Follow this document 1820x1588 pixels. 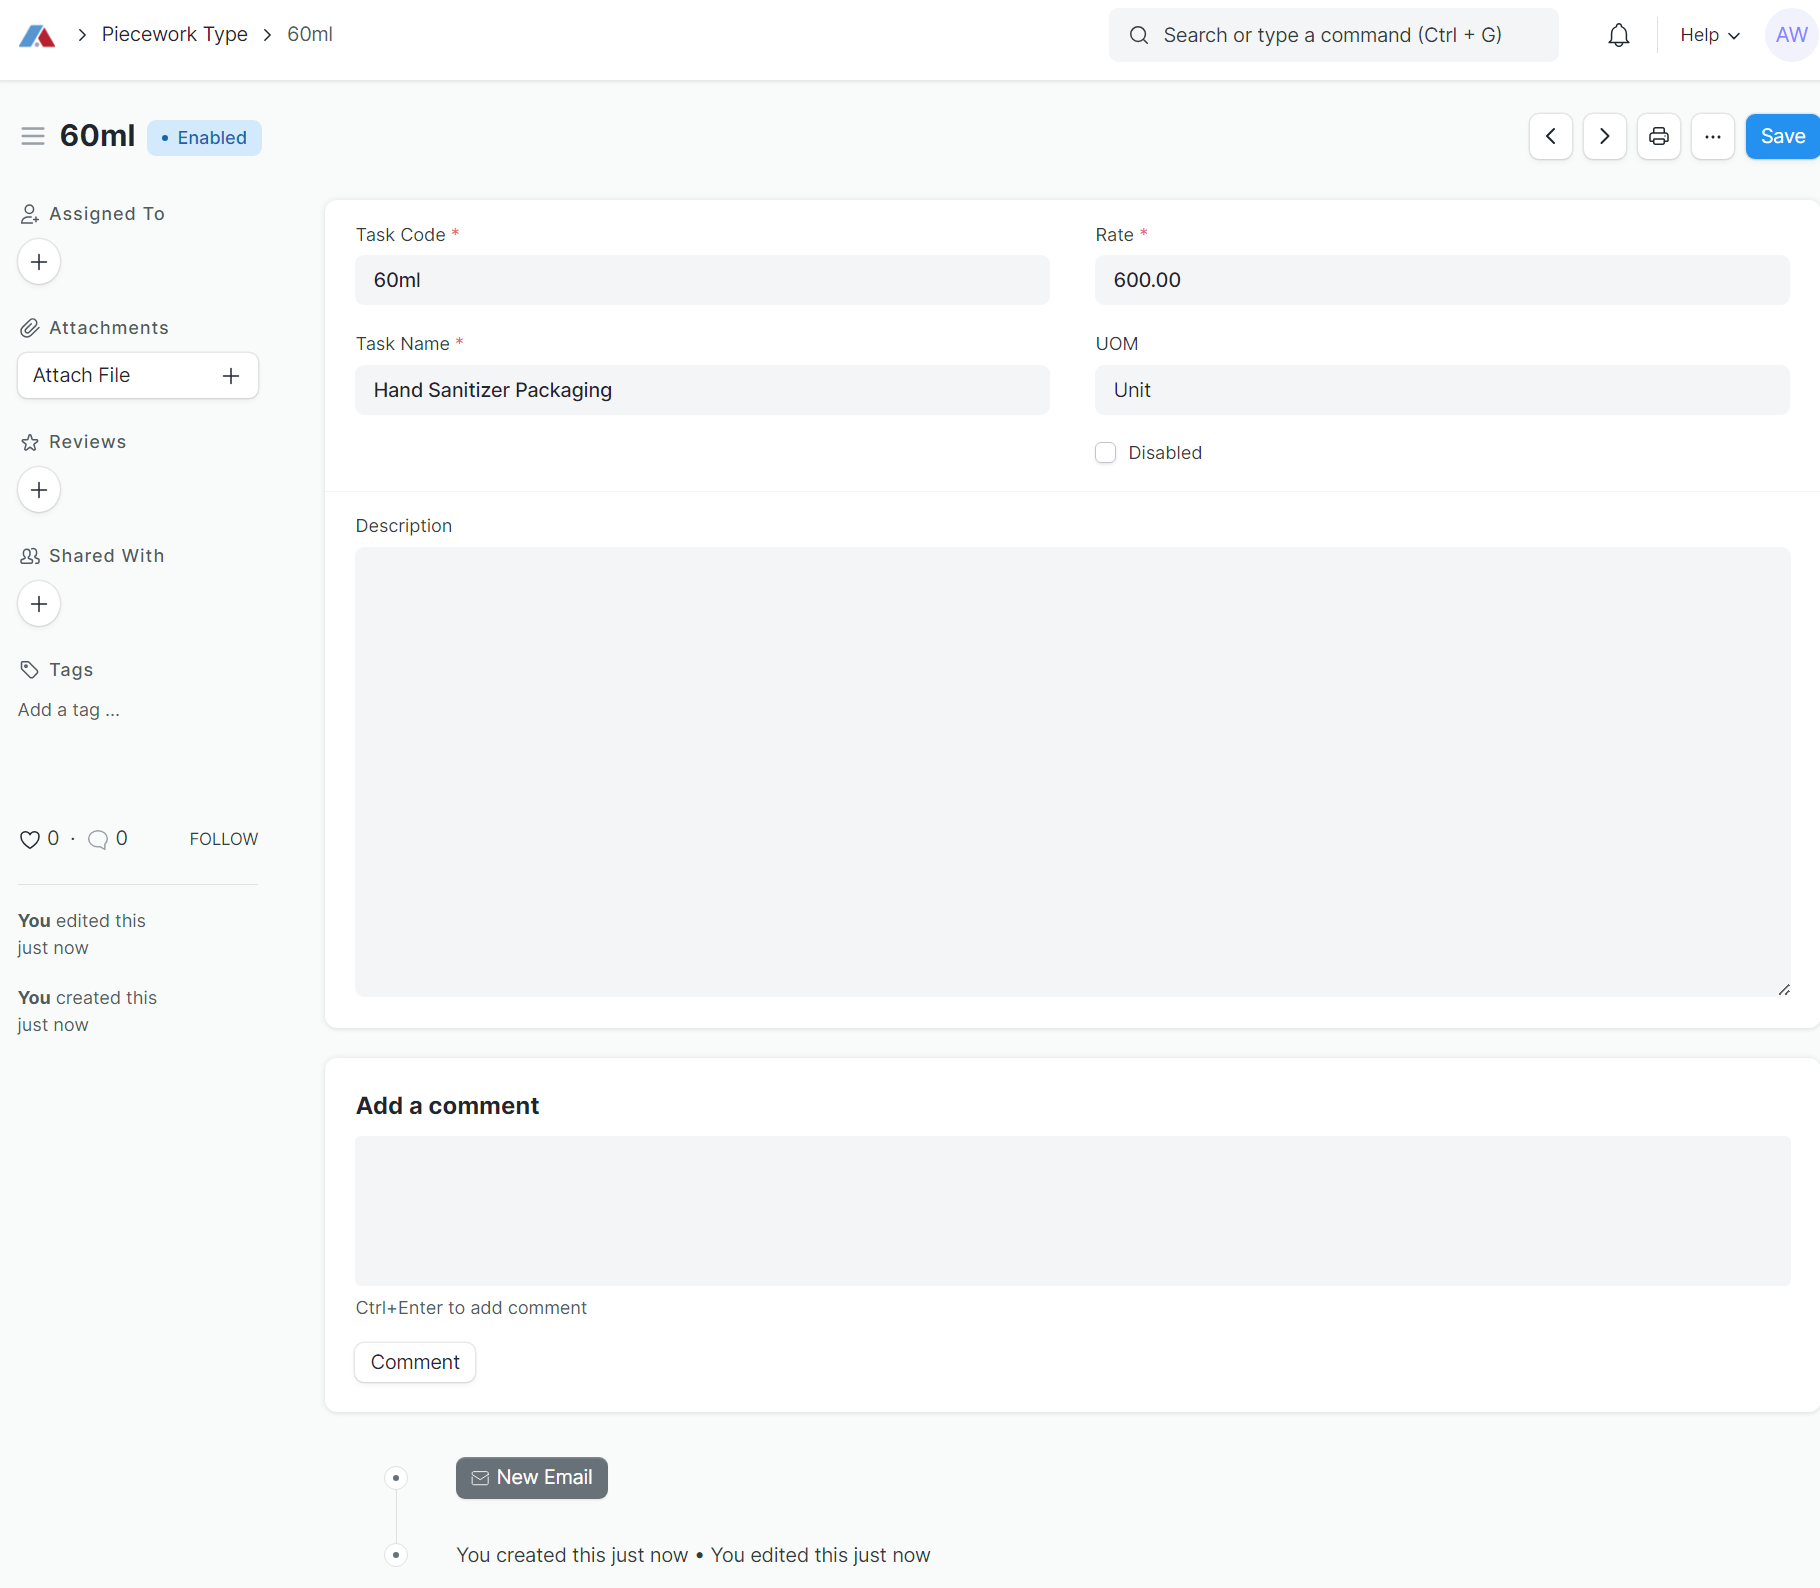tap(223, 839)
